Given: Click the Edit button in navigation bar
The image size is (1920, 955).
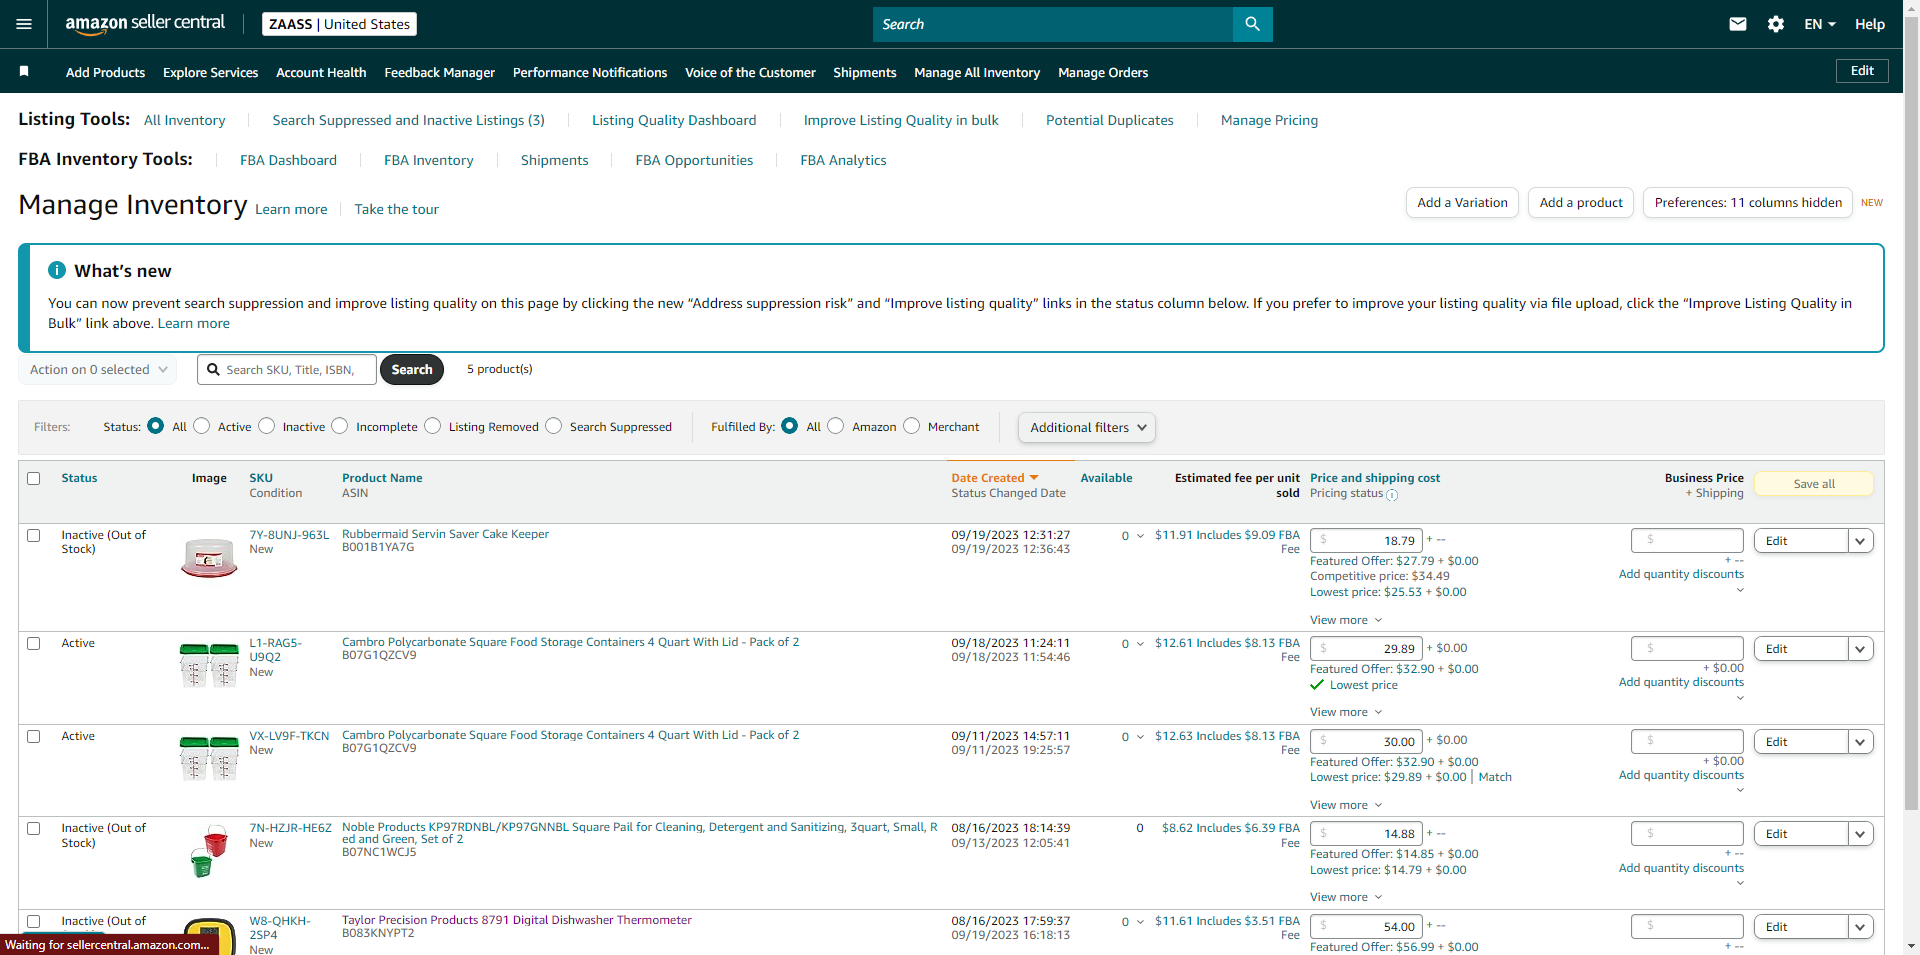Looking at the screenshot, I should click(1862, 71).
